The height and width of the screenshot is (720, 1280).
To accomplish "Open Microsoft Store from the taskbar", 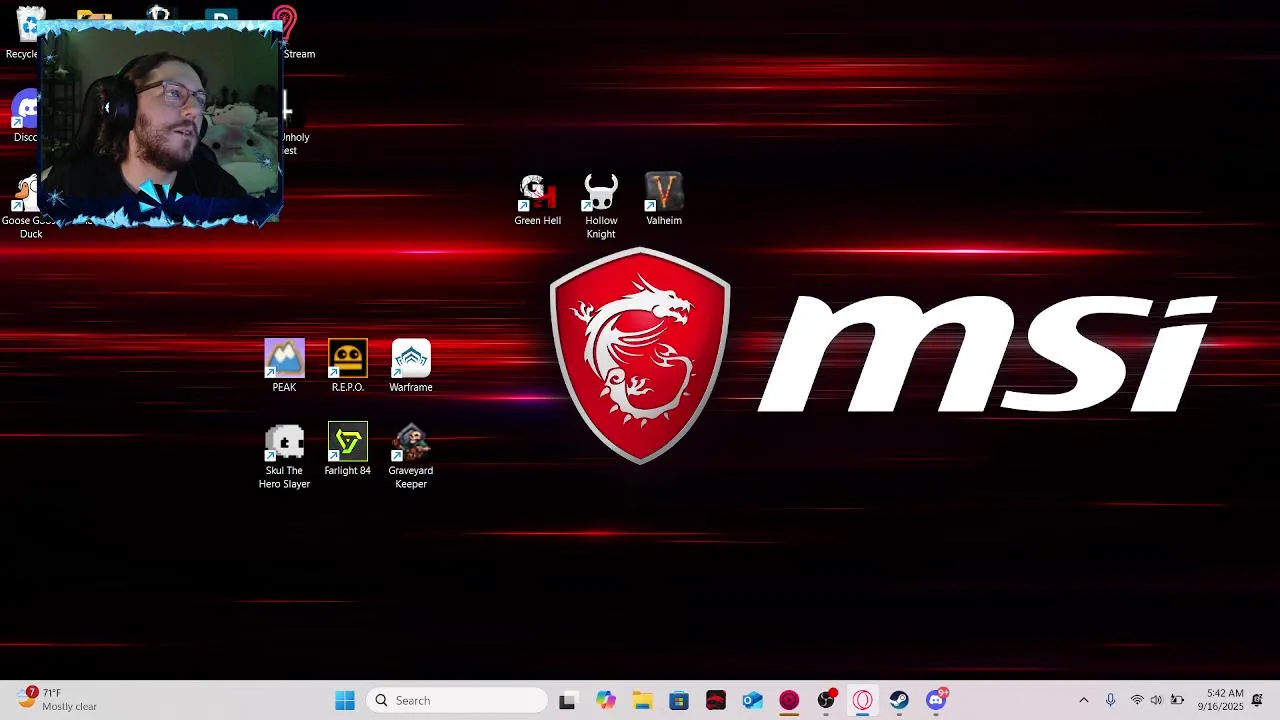I will (679, 701).
